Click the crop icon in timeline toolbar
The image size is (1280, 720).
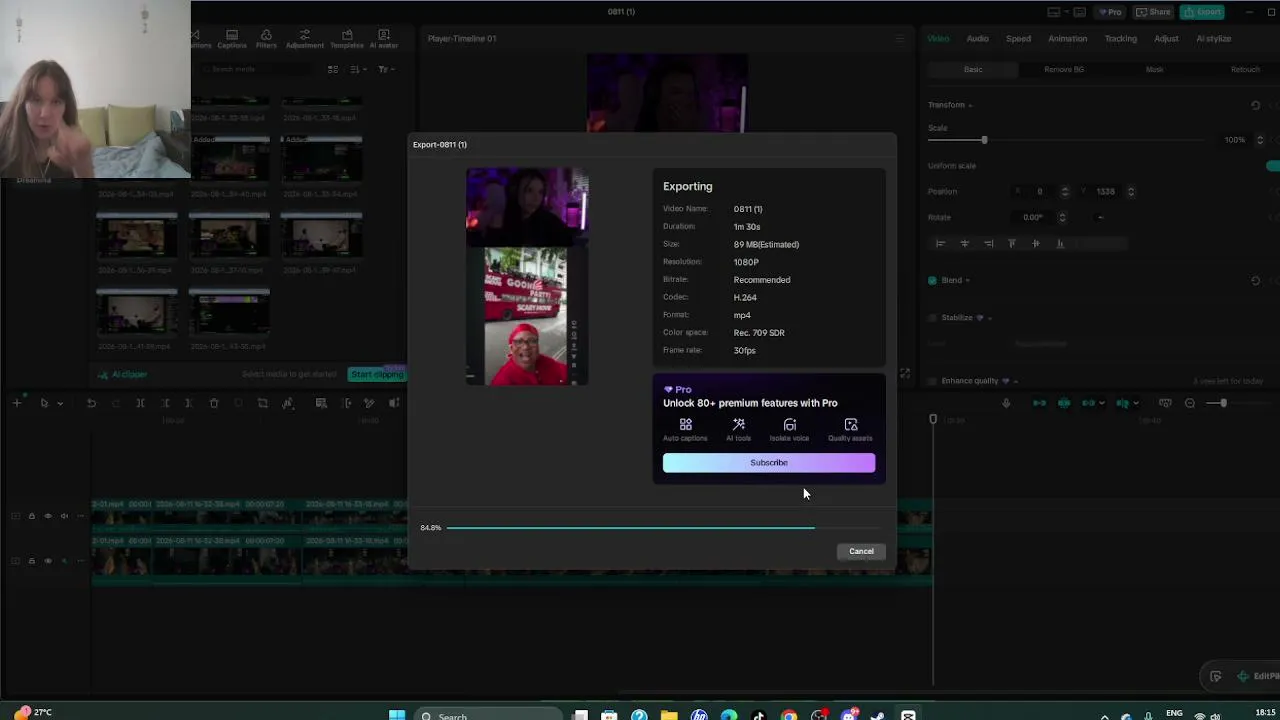[263, 403]
